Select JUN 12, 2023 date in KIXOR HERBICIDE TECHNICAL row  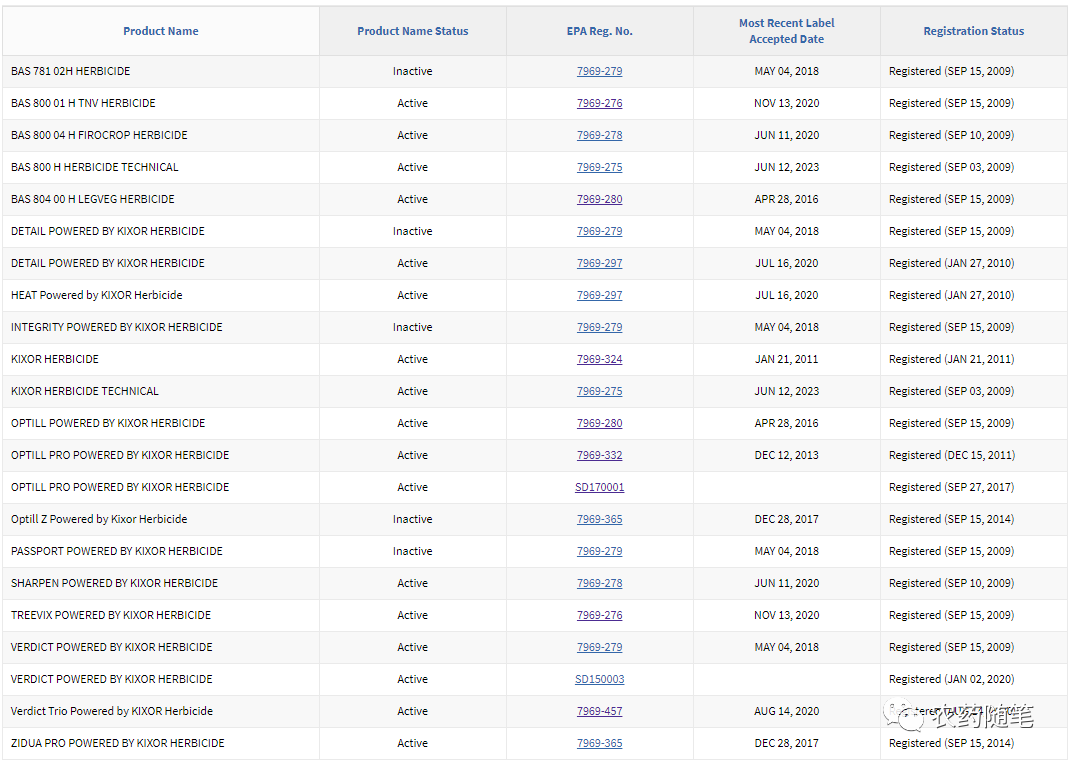[786, 391]
